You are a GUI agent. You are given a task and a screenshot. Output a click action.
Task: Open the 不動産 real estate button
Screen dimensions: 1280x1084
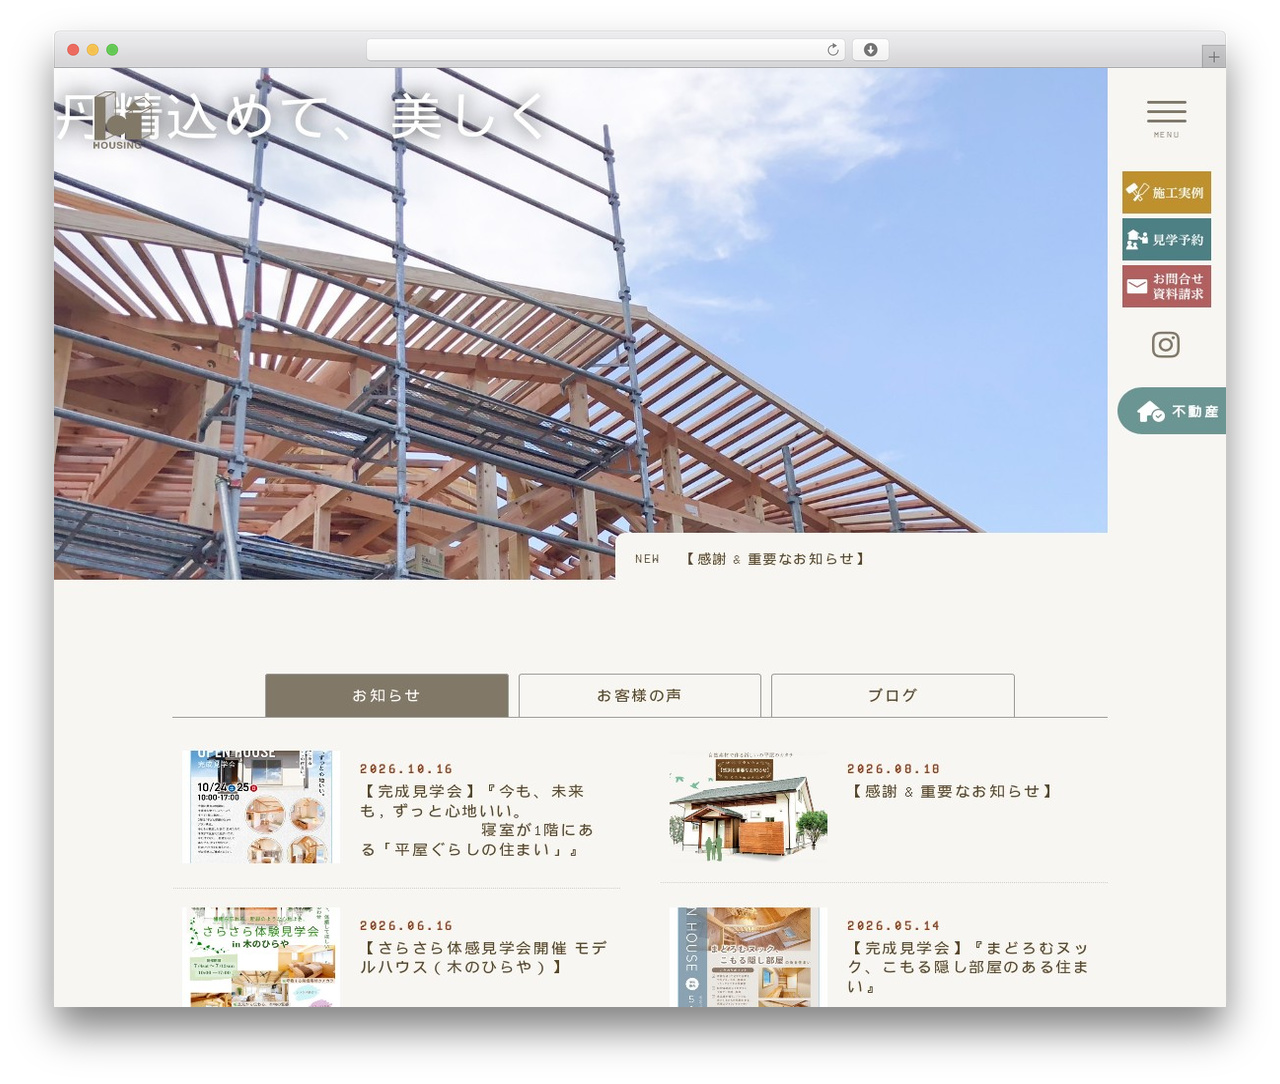(x=1172, y=411)
